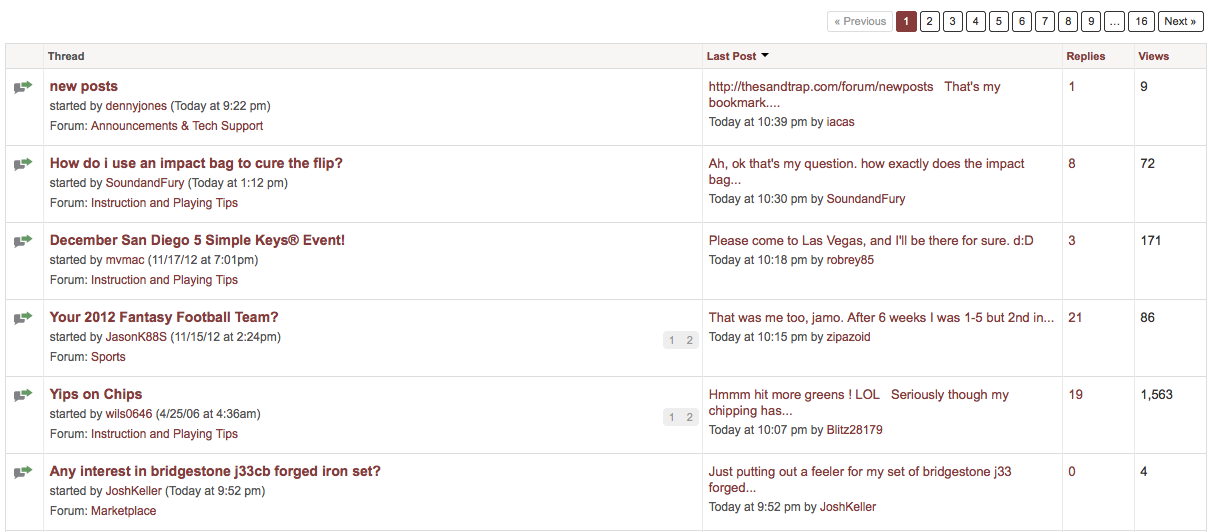1214x532 pixels.
Task: Sort threads by the Views column header
Action: 1153,56
